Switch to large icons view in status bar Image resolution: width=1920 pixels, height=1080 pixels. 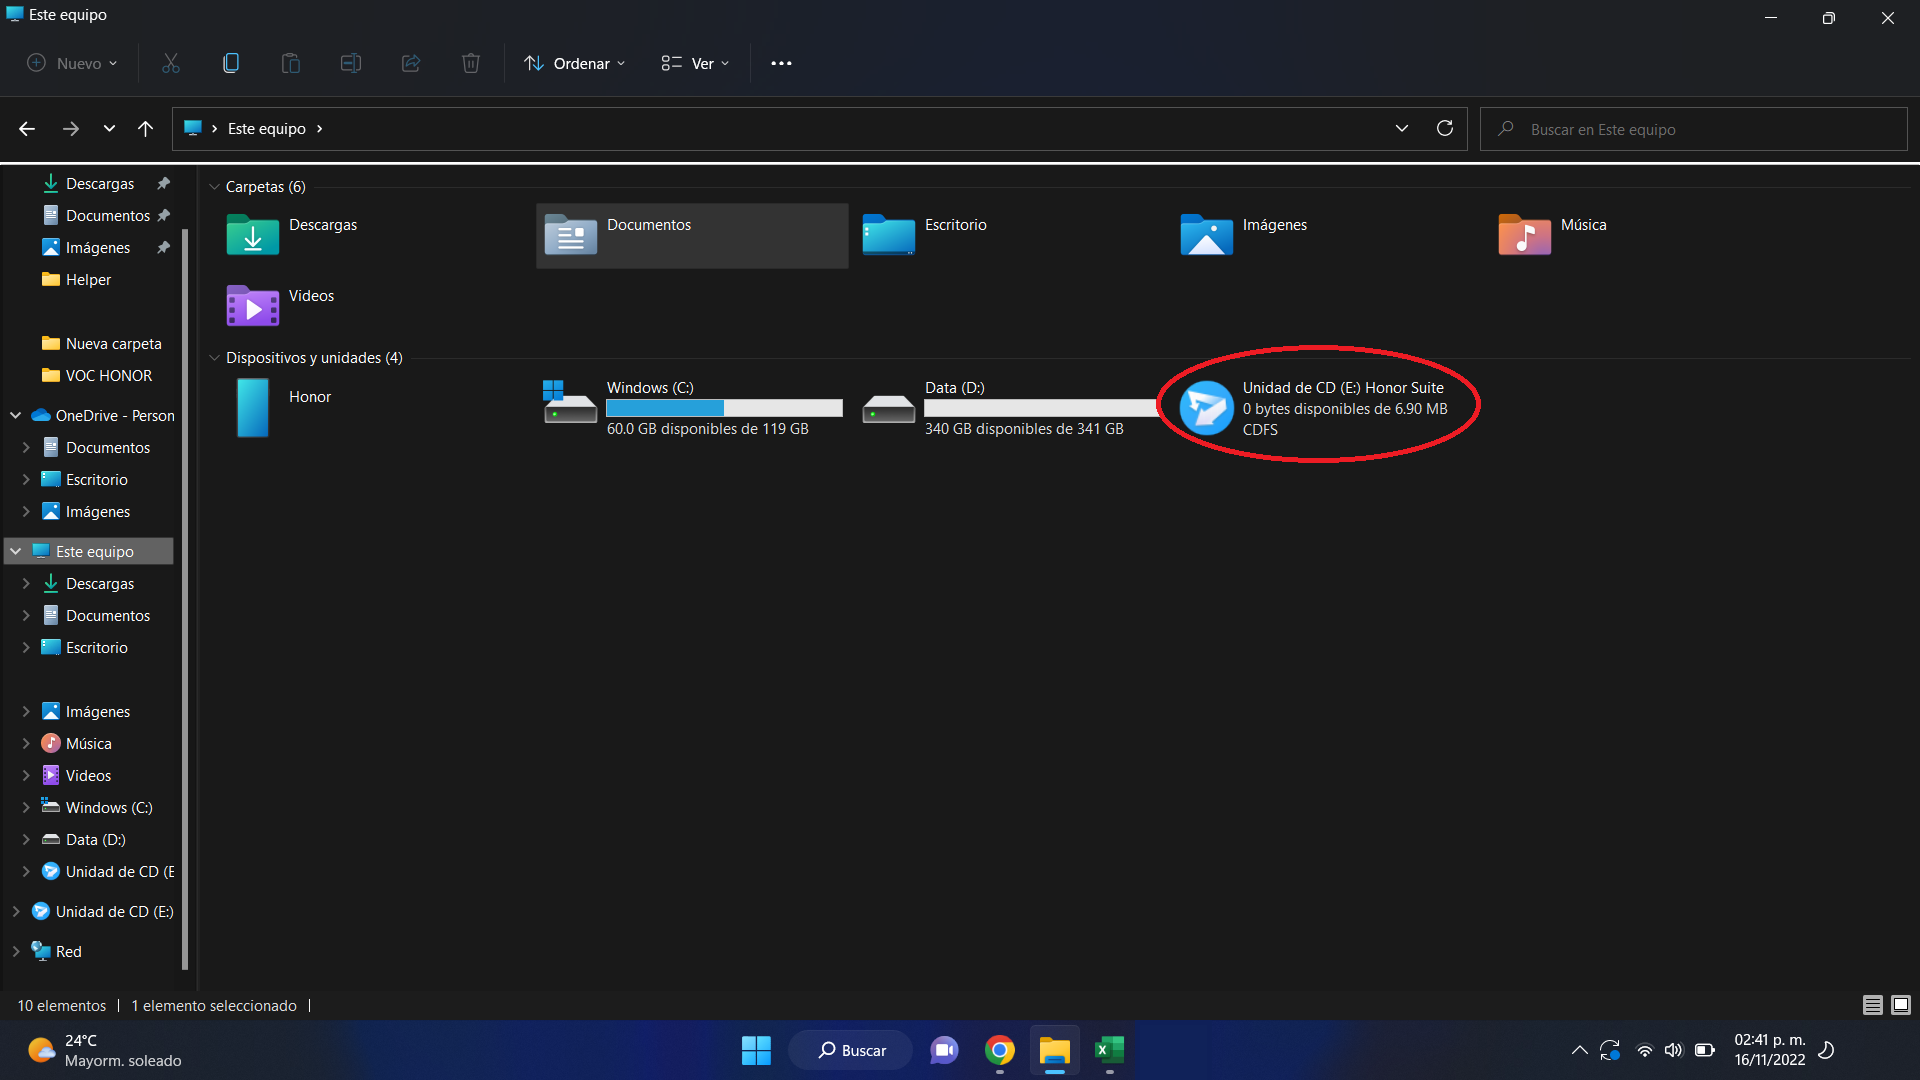click(1901, 1005)
